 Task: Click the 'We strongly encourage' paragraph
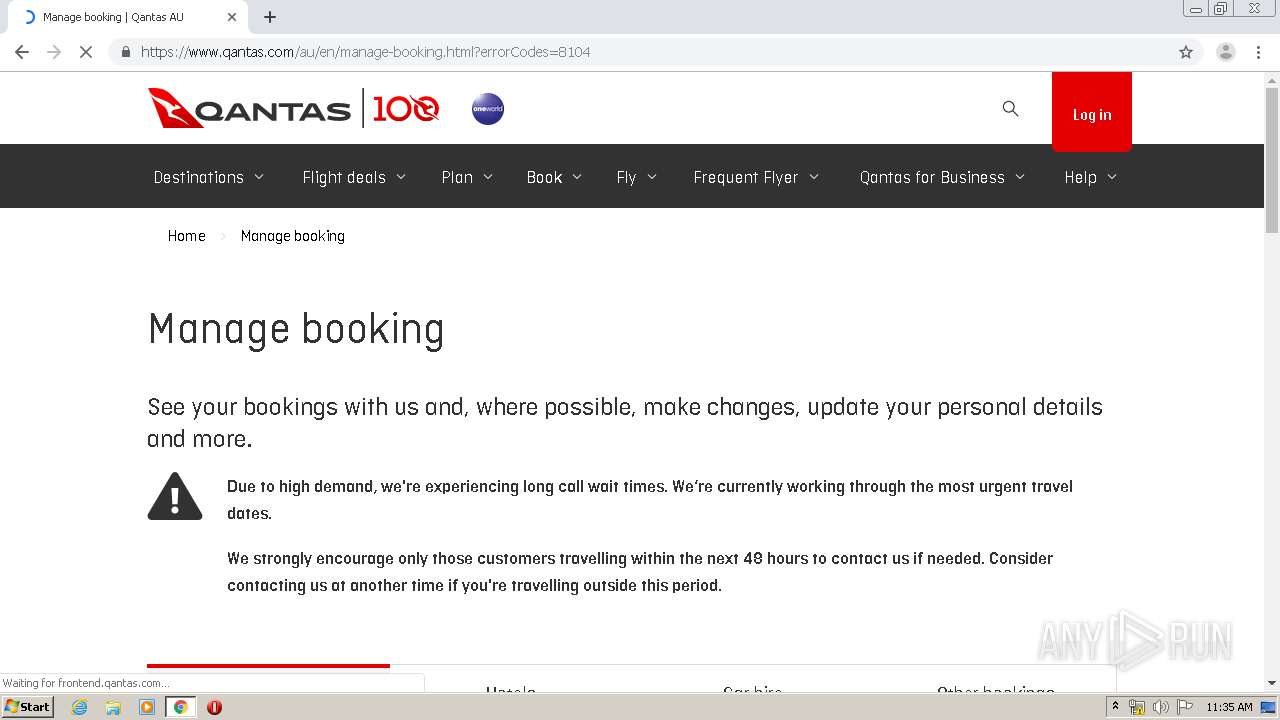pyautogui.click(x=640, y=572)
